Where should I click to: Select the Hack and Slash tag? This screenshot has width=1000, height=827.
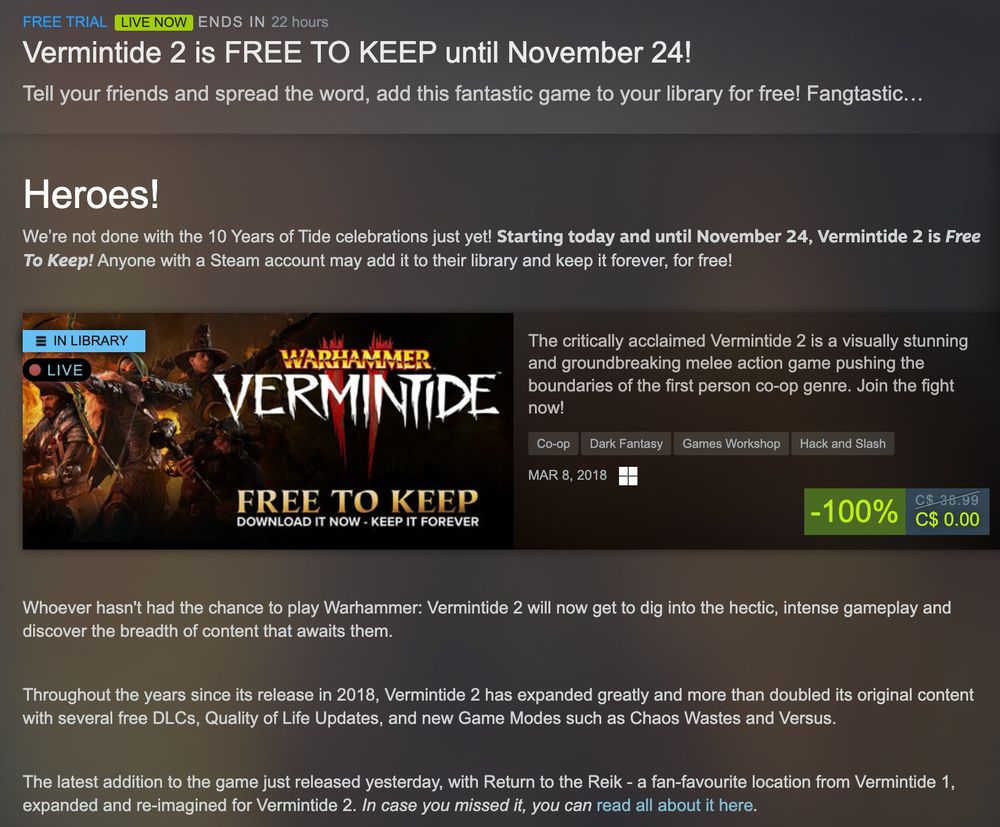(842, 444)
